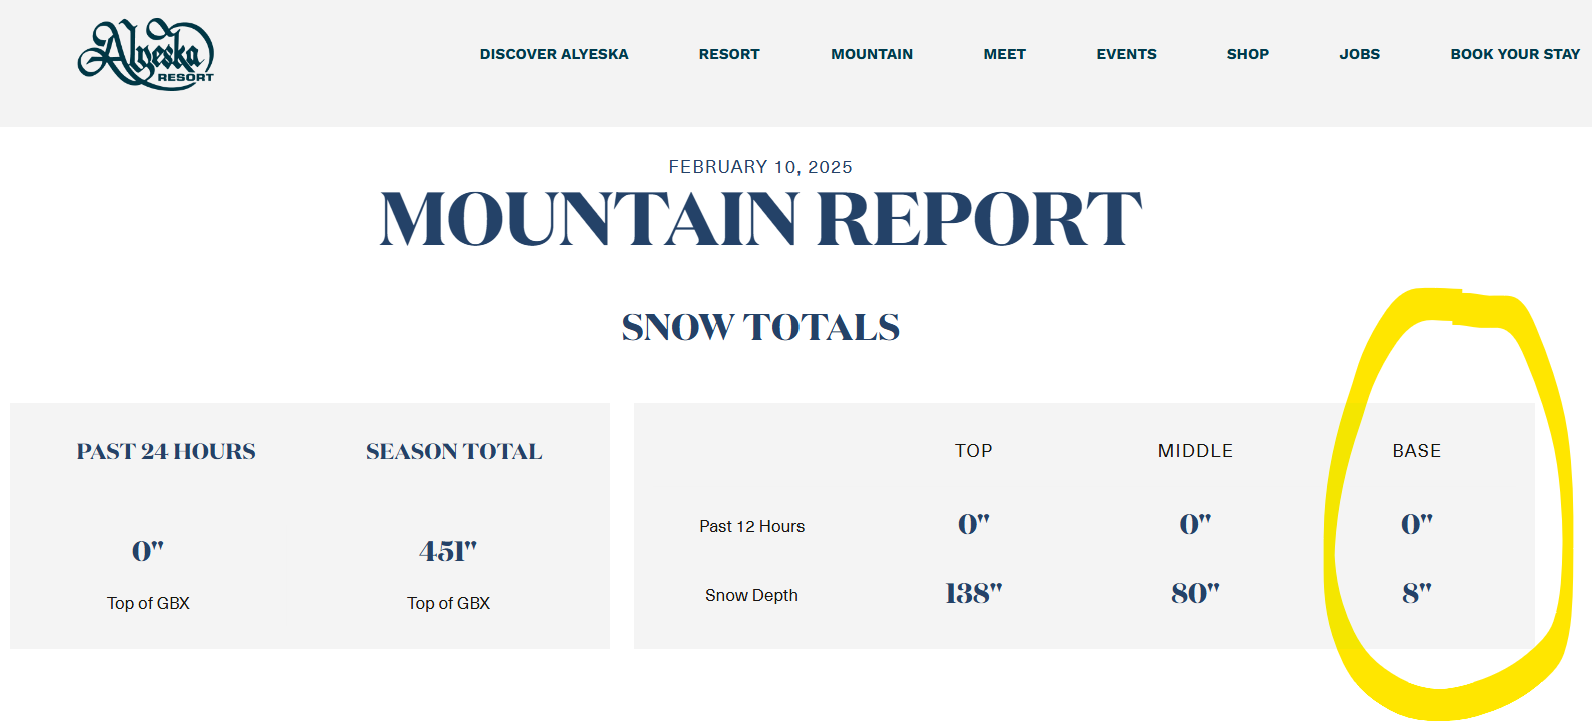The width and height of the screenshot is (1592, 724).
Task: Click the Base column header
Action: [1416, 451]
